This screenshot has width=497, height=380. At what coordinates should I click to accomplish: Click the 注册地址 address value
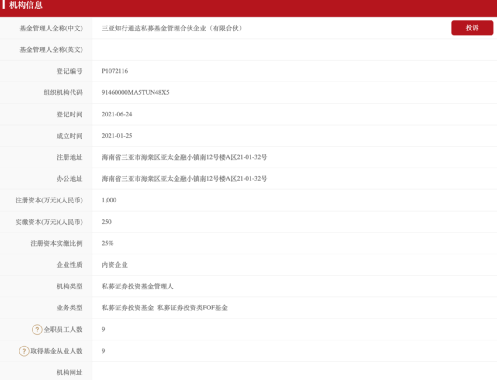tap(184, 157)
